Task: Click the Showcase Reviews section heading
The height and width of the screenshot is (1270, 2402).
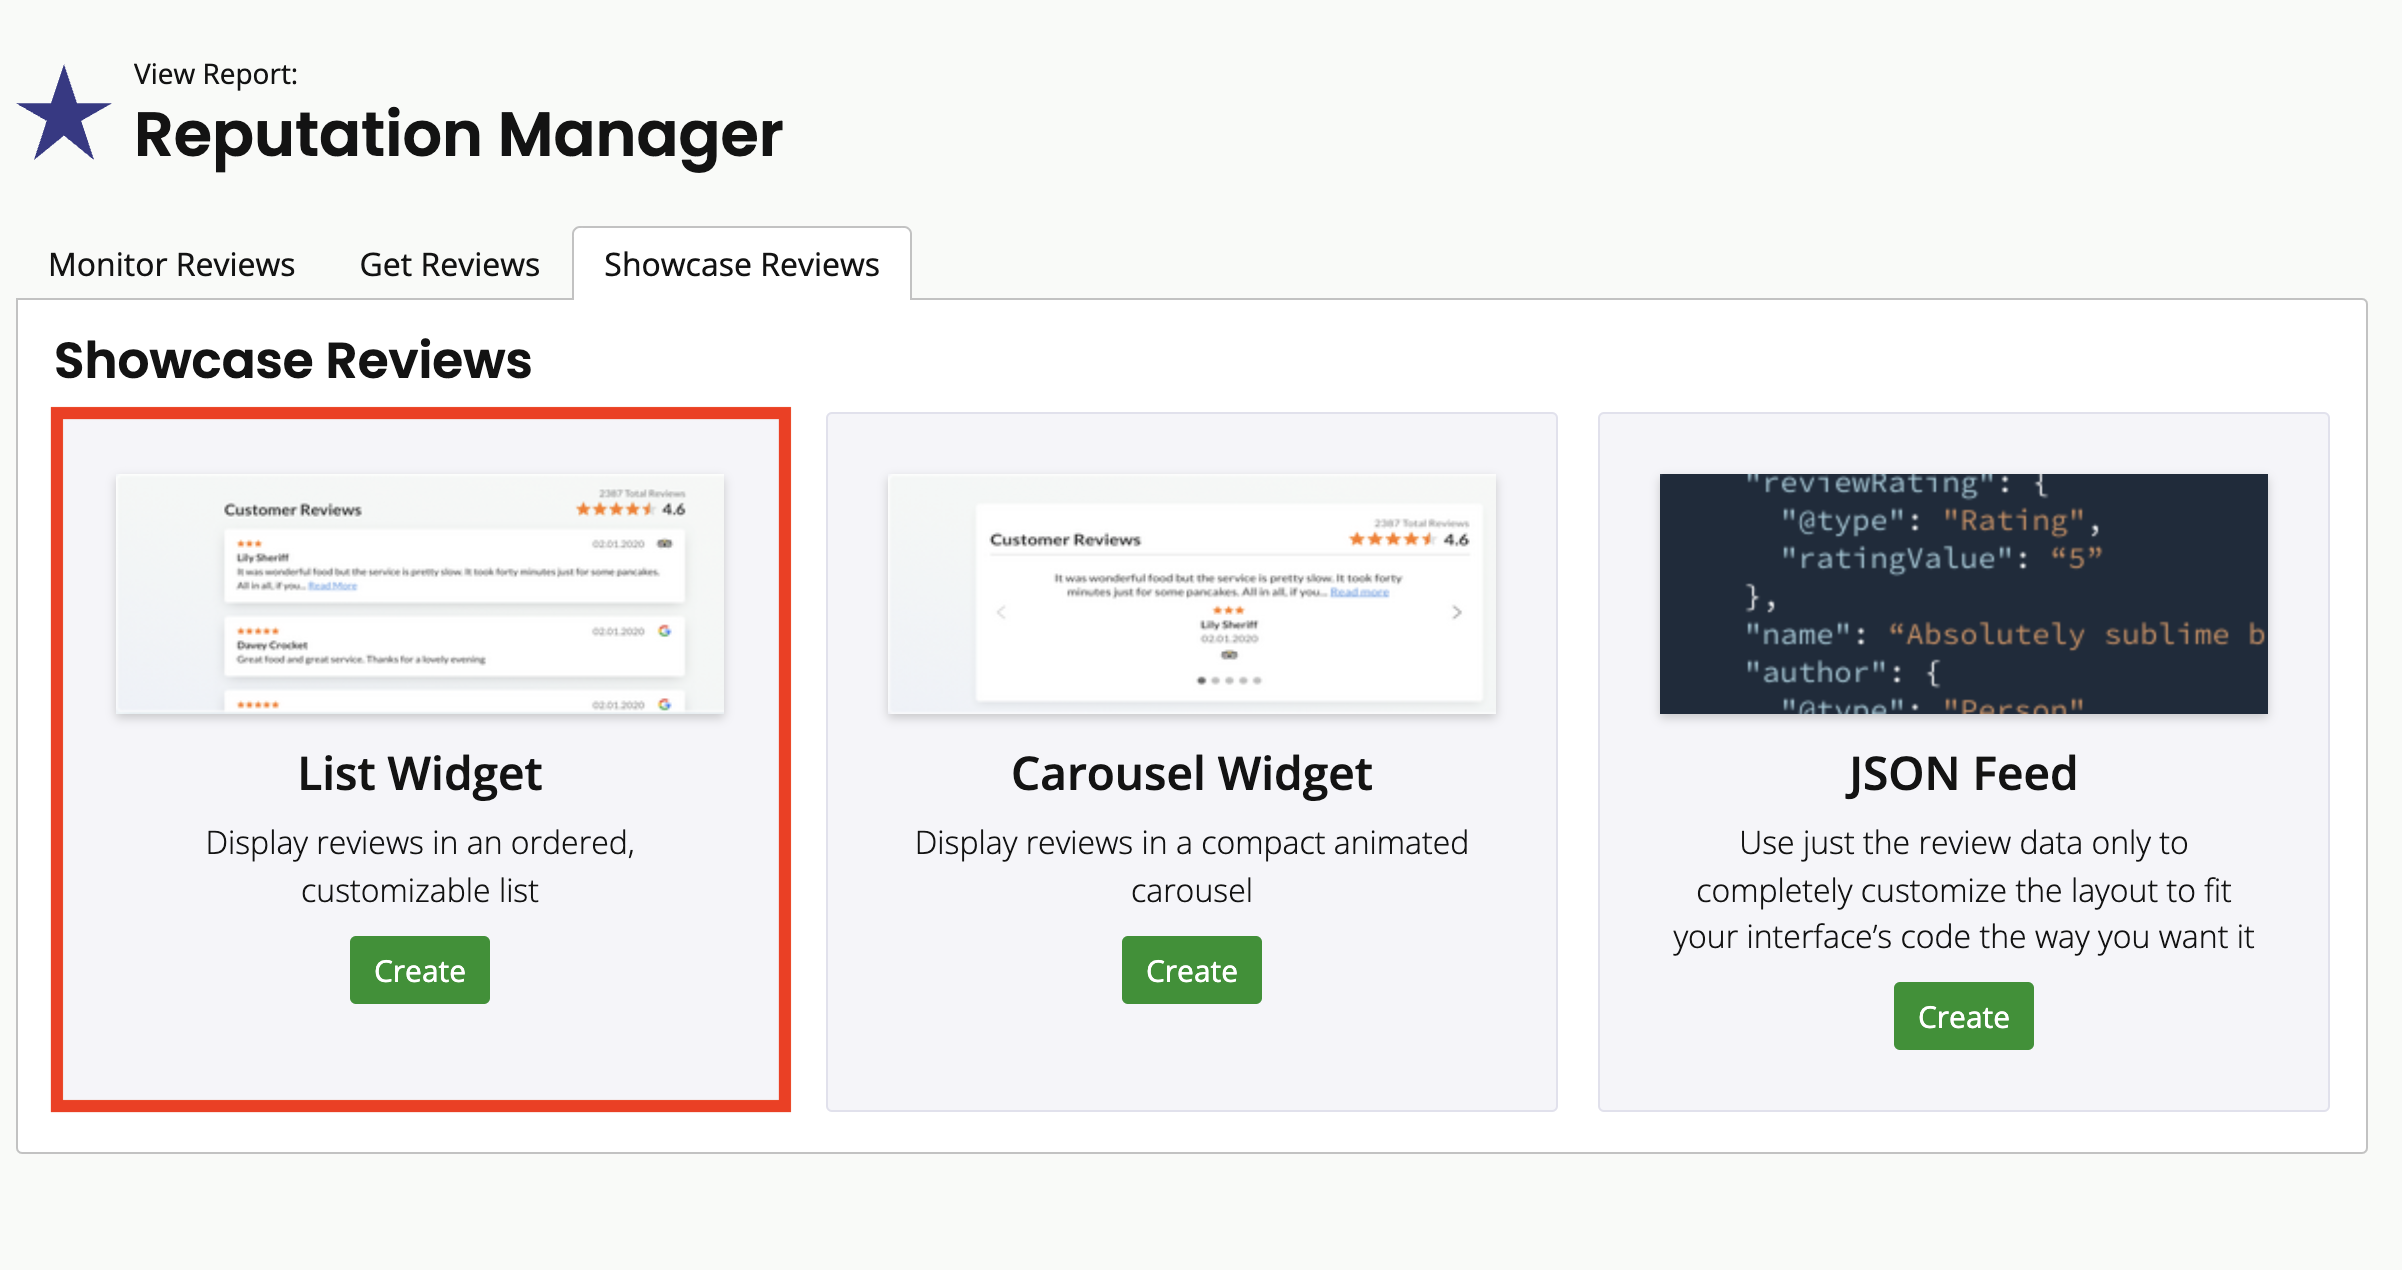Action: pos(293,360)
